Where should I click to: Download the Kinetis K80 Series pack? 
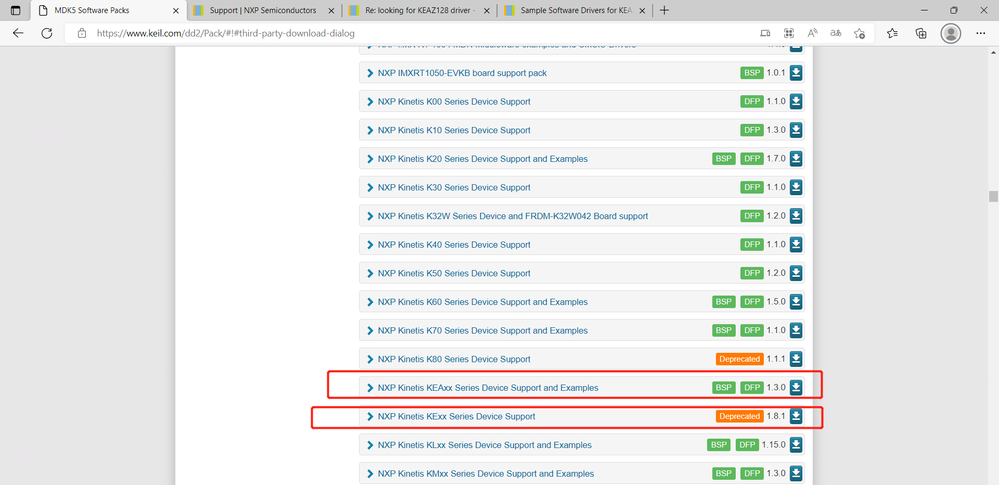tap(796, 359)
